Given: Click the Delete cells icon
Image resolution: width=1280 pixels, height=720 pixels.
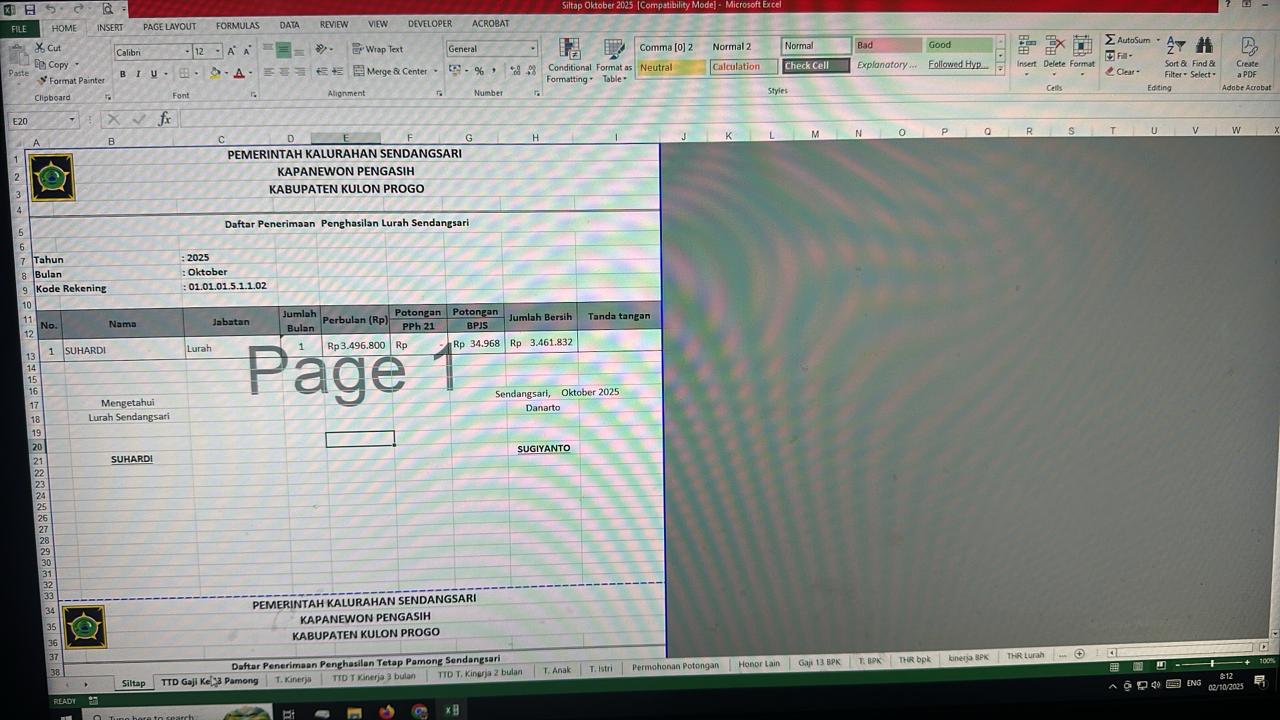Looking at the screenshot, I should (1054, 54).
